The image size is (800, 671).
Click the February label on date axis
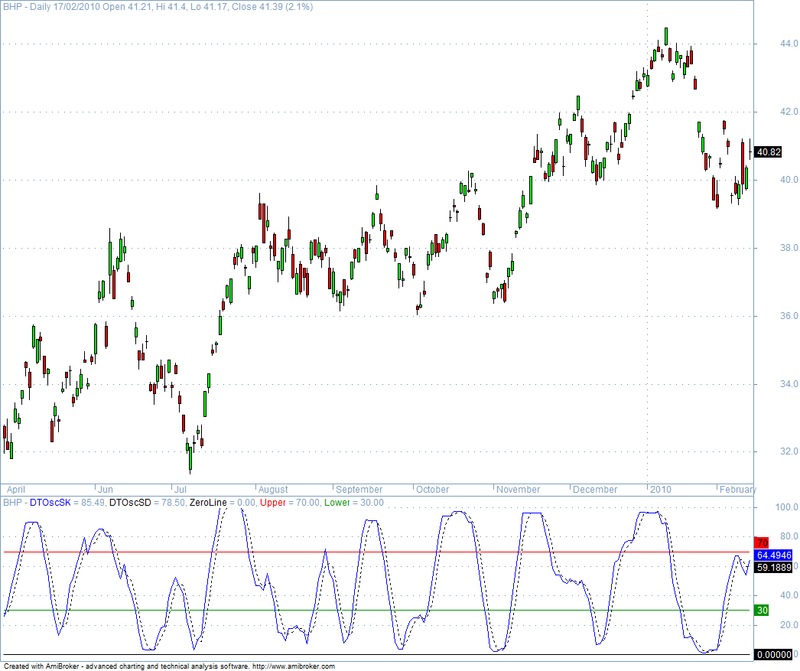pos(737,489)
